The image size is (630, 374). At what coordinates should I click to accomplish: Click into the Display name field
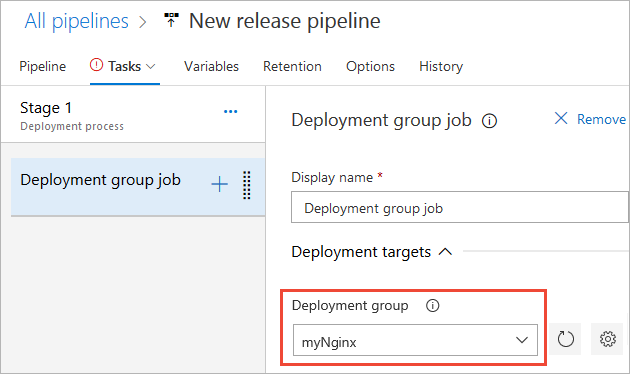(x=460, y=207)
